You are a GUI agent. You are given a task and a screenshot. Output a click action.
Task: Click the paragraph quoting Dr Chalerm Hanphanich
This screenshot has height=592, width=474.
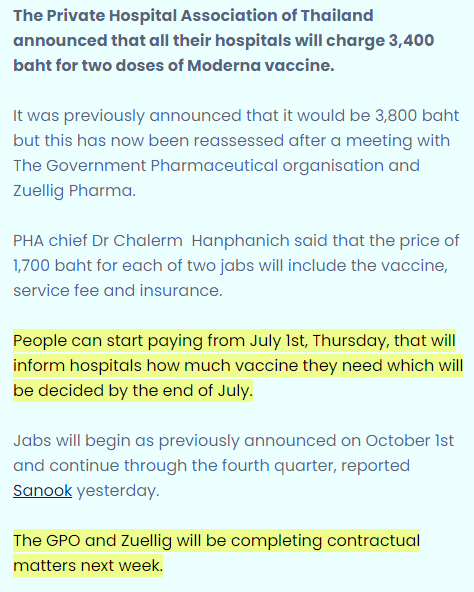[x=236, y=265]
